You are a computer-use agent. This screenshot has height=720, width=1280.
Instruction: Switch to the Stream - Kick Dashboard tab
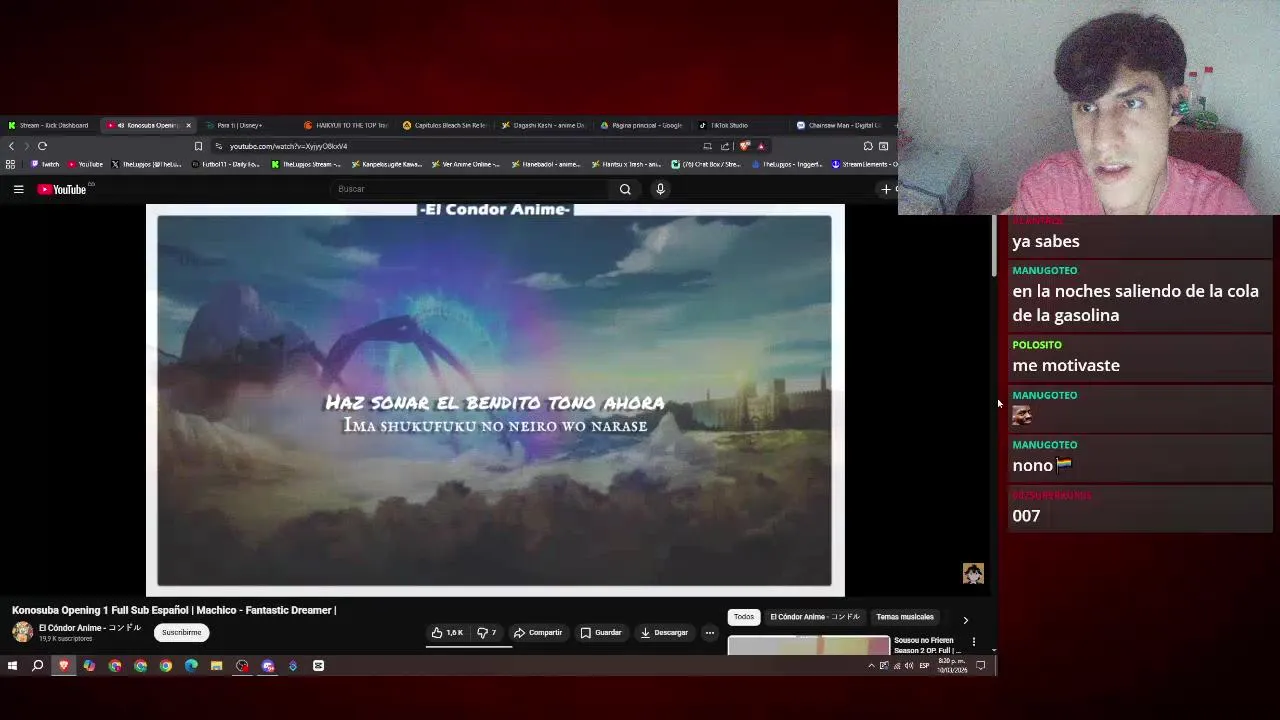coord(48,126)
